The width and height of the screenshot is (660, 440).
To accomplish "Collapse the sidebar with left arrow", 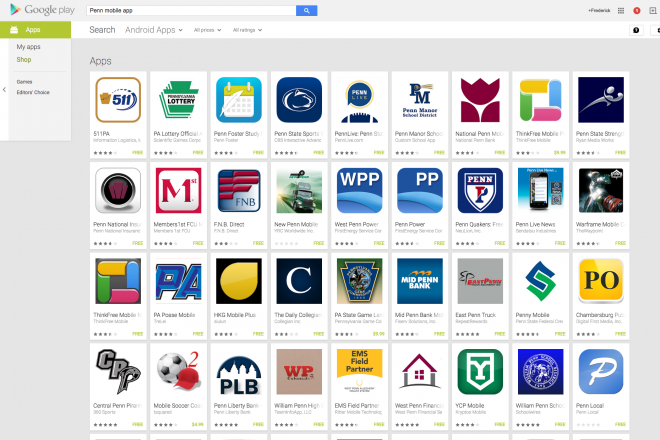I will click(x=4, y=89).
